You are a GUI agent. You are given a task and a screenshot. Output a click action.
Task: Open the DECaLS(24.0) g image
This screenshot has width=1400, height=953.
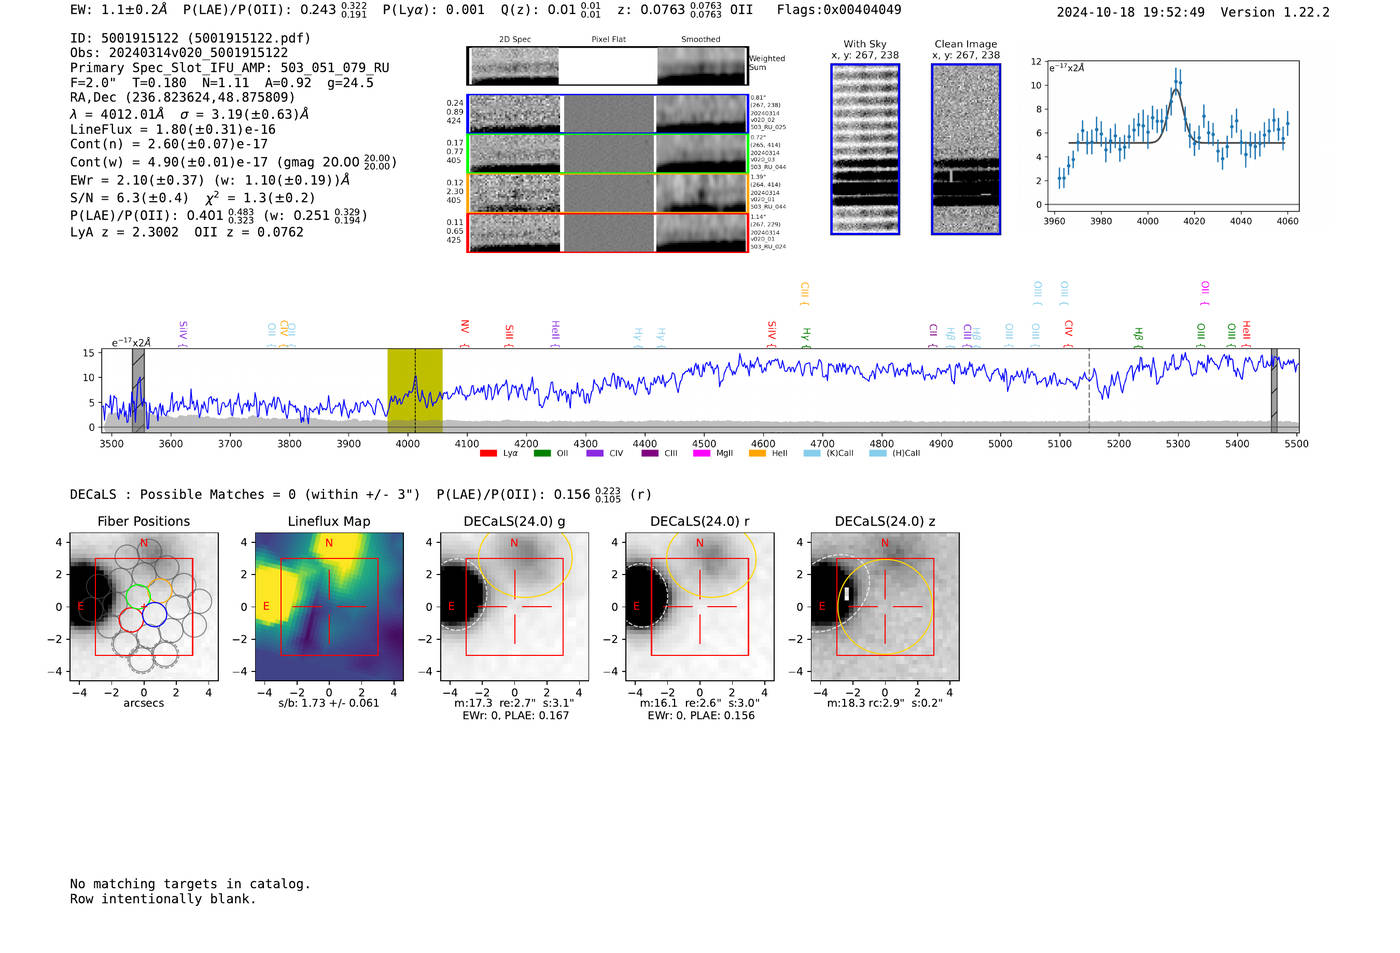point(514,607)
